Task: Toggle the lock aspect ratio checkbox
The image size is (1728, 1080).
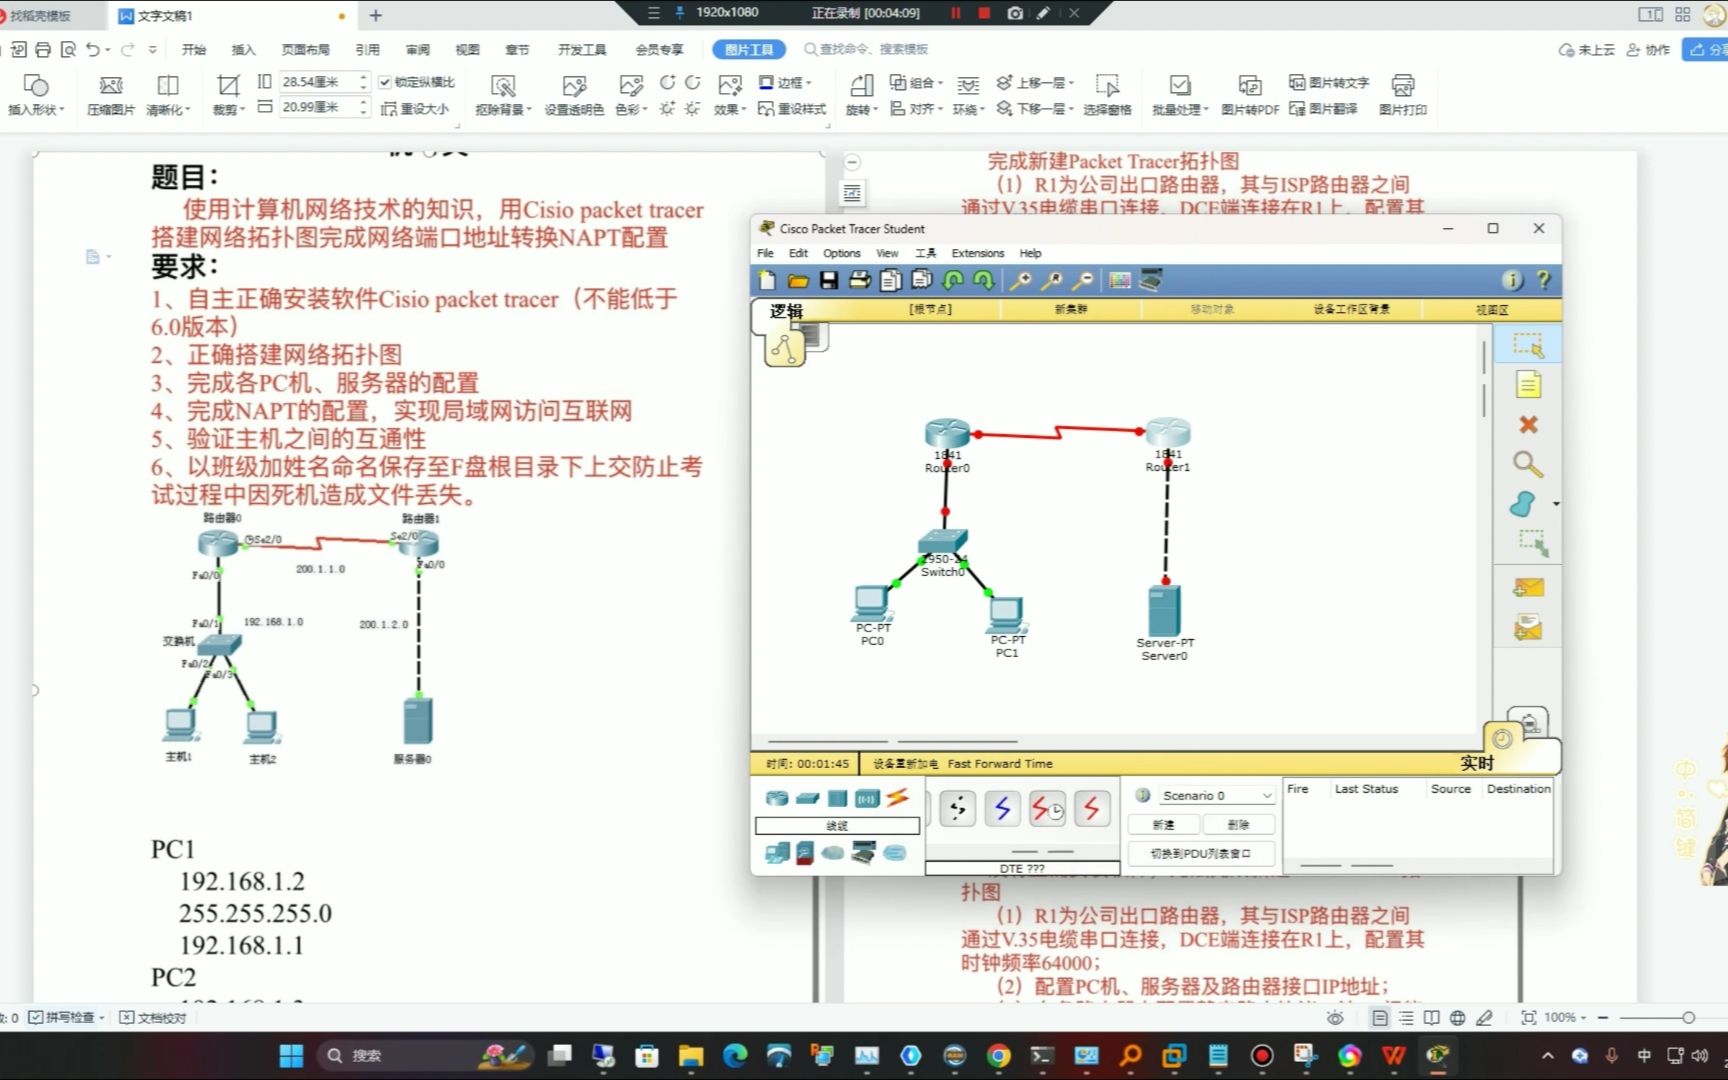Action: pyautogui.click(x=385, y=82)
